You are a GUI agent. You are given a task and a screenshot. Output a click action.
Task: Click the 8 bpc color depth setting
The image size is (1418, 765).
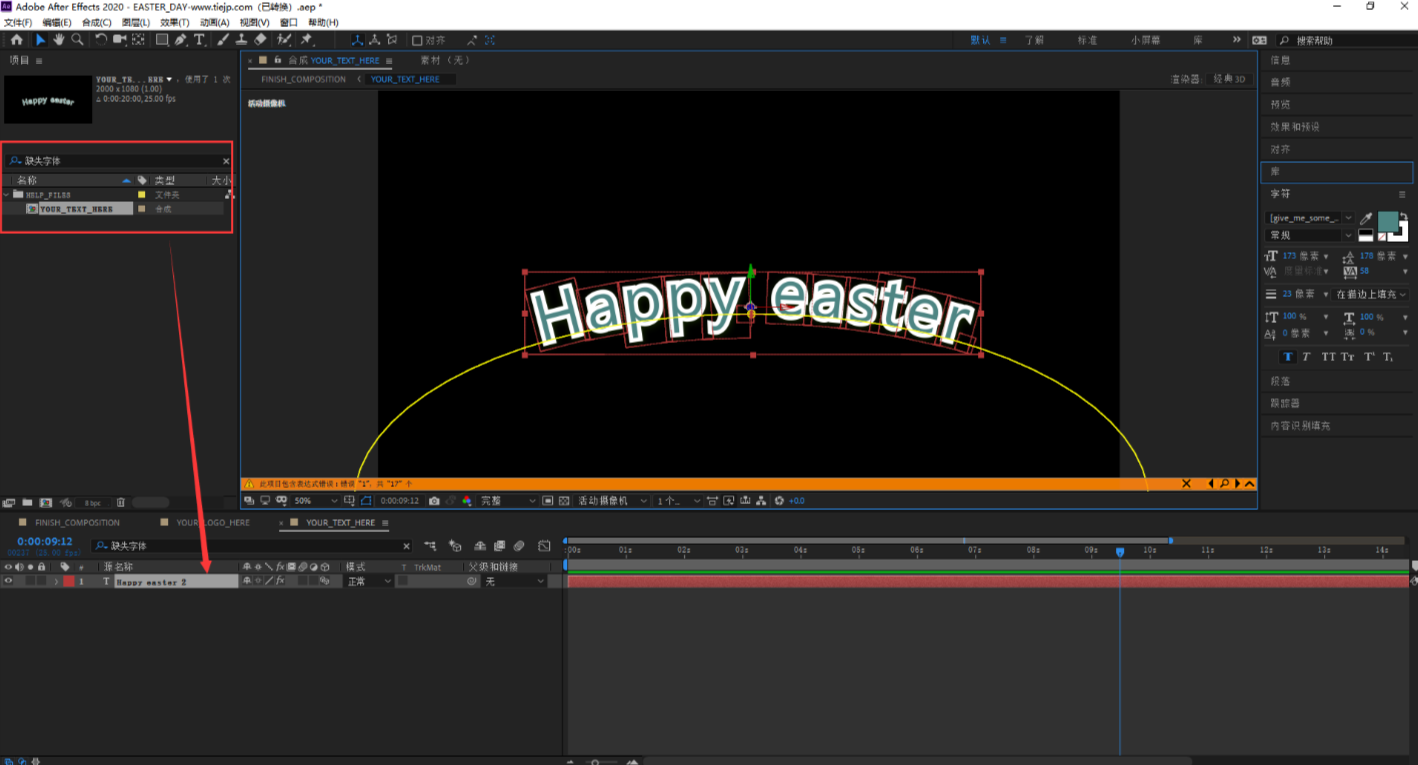coord(92,502)
